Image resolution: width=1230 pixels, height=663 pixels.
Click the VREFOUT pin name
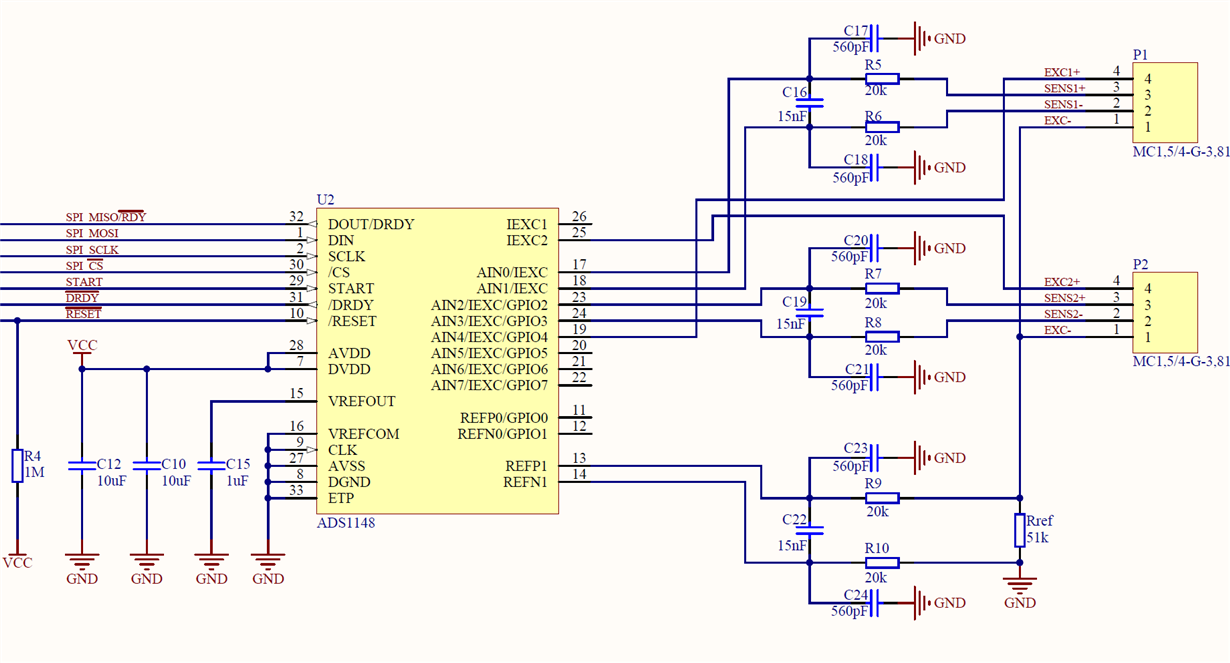pyautogui.click(x=362, y=401)
